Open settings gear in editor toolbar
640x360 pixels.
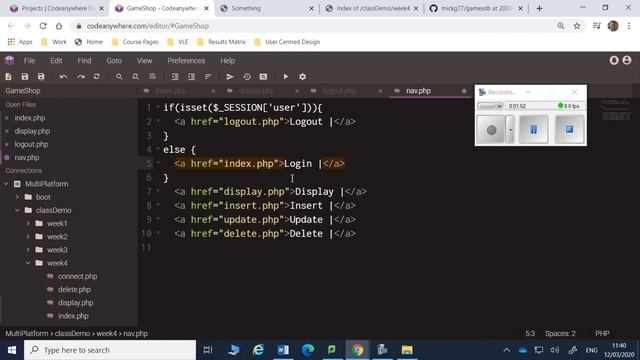click(x=302, y=77)
